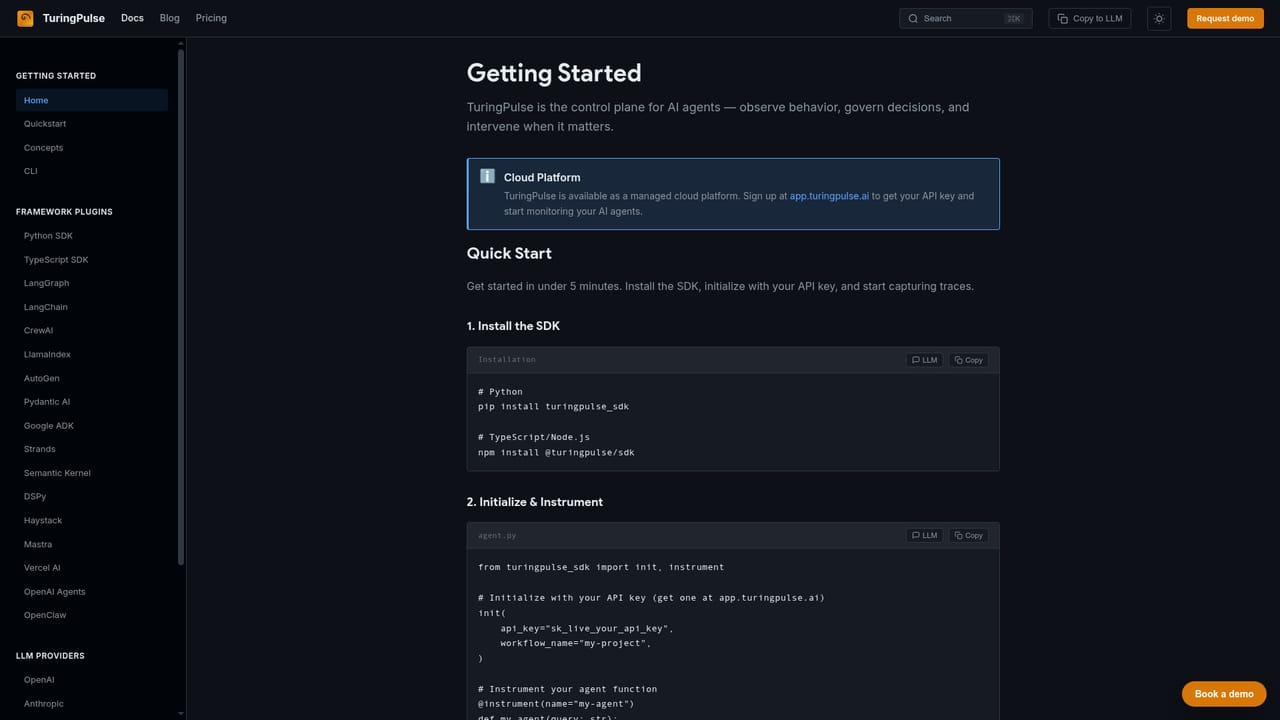Image resolution: width=1280 pixels, height=720 pixels.
Task: Open the CLI sidebar page
Action: pos(92,171)
